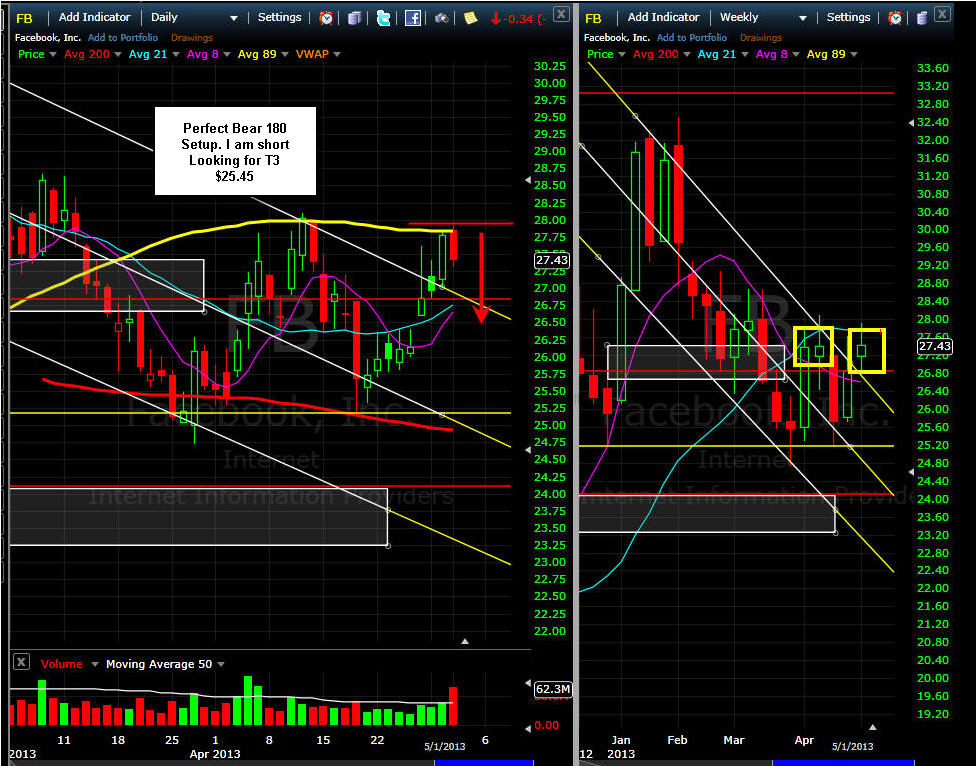Open the Add Indicator menu in the Weekly chart
This screenshot has height=766, width=976.
[x=664, y=17]
